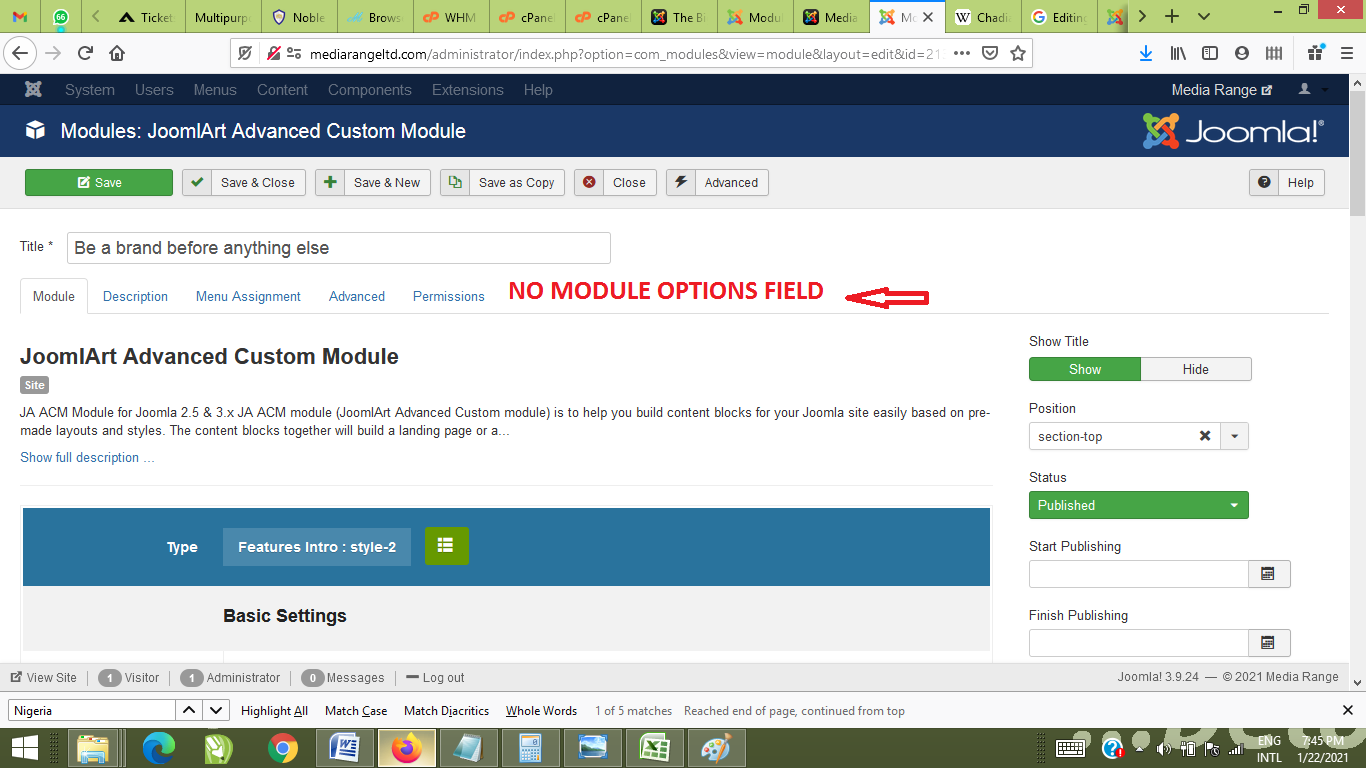Open the Calculator from the taskbar
This screenshot has width=1366, height=768.
[531, 748]
